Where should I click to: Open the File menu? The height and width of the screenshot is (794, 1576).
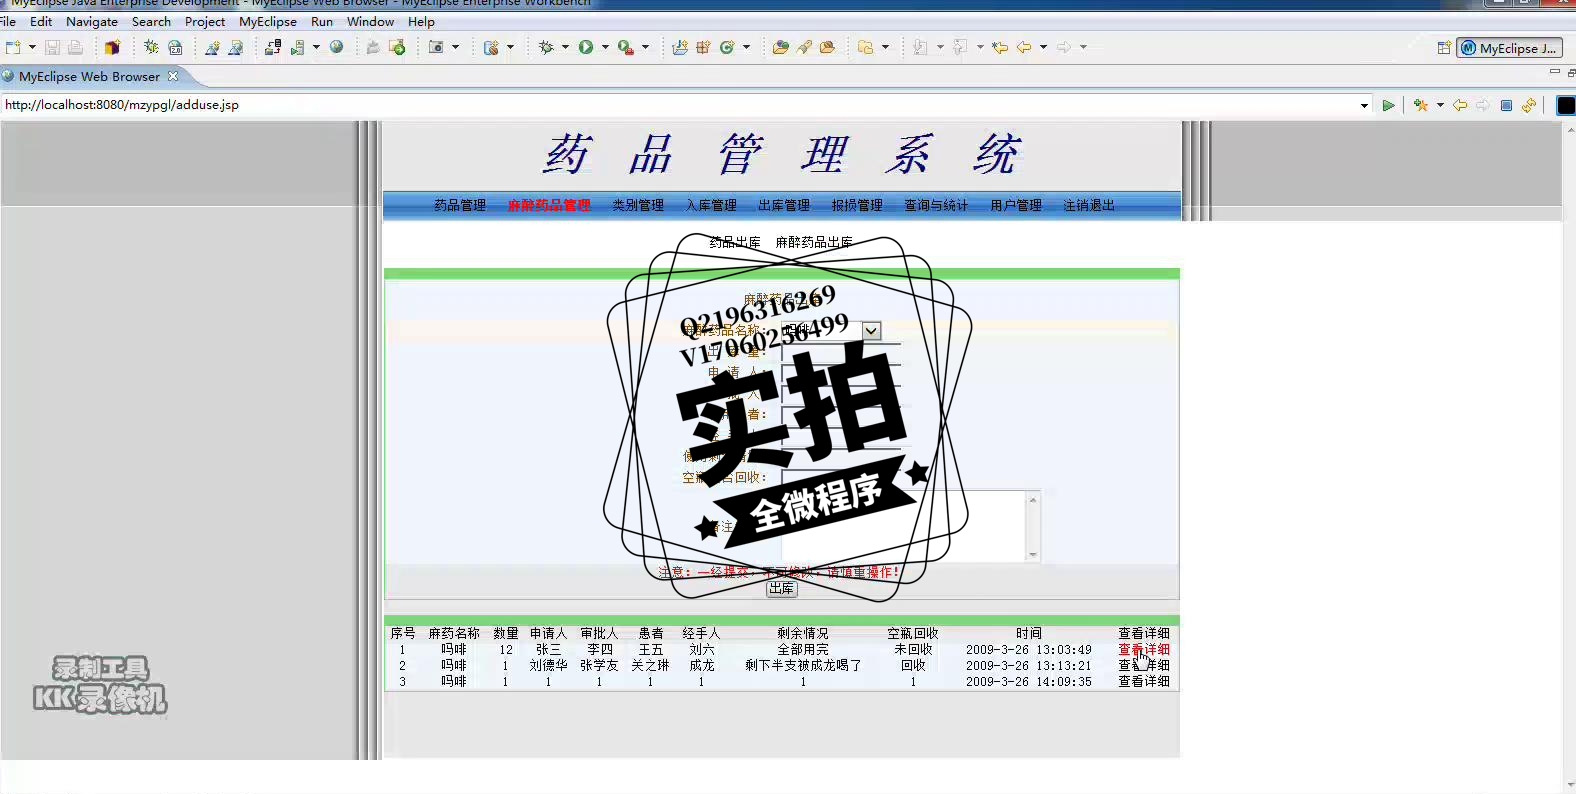[x=8, y=21]
